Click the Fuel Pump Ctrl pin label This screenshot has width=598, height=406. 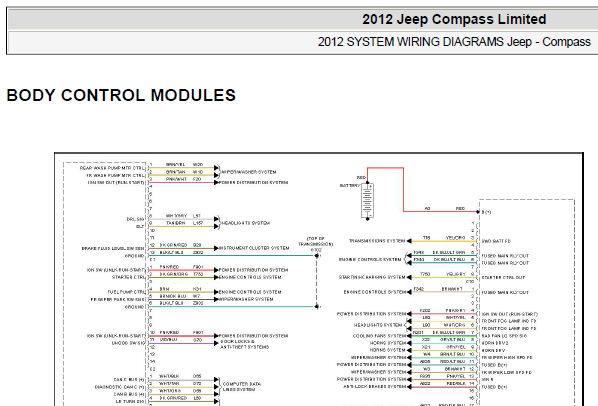point(126,292)
